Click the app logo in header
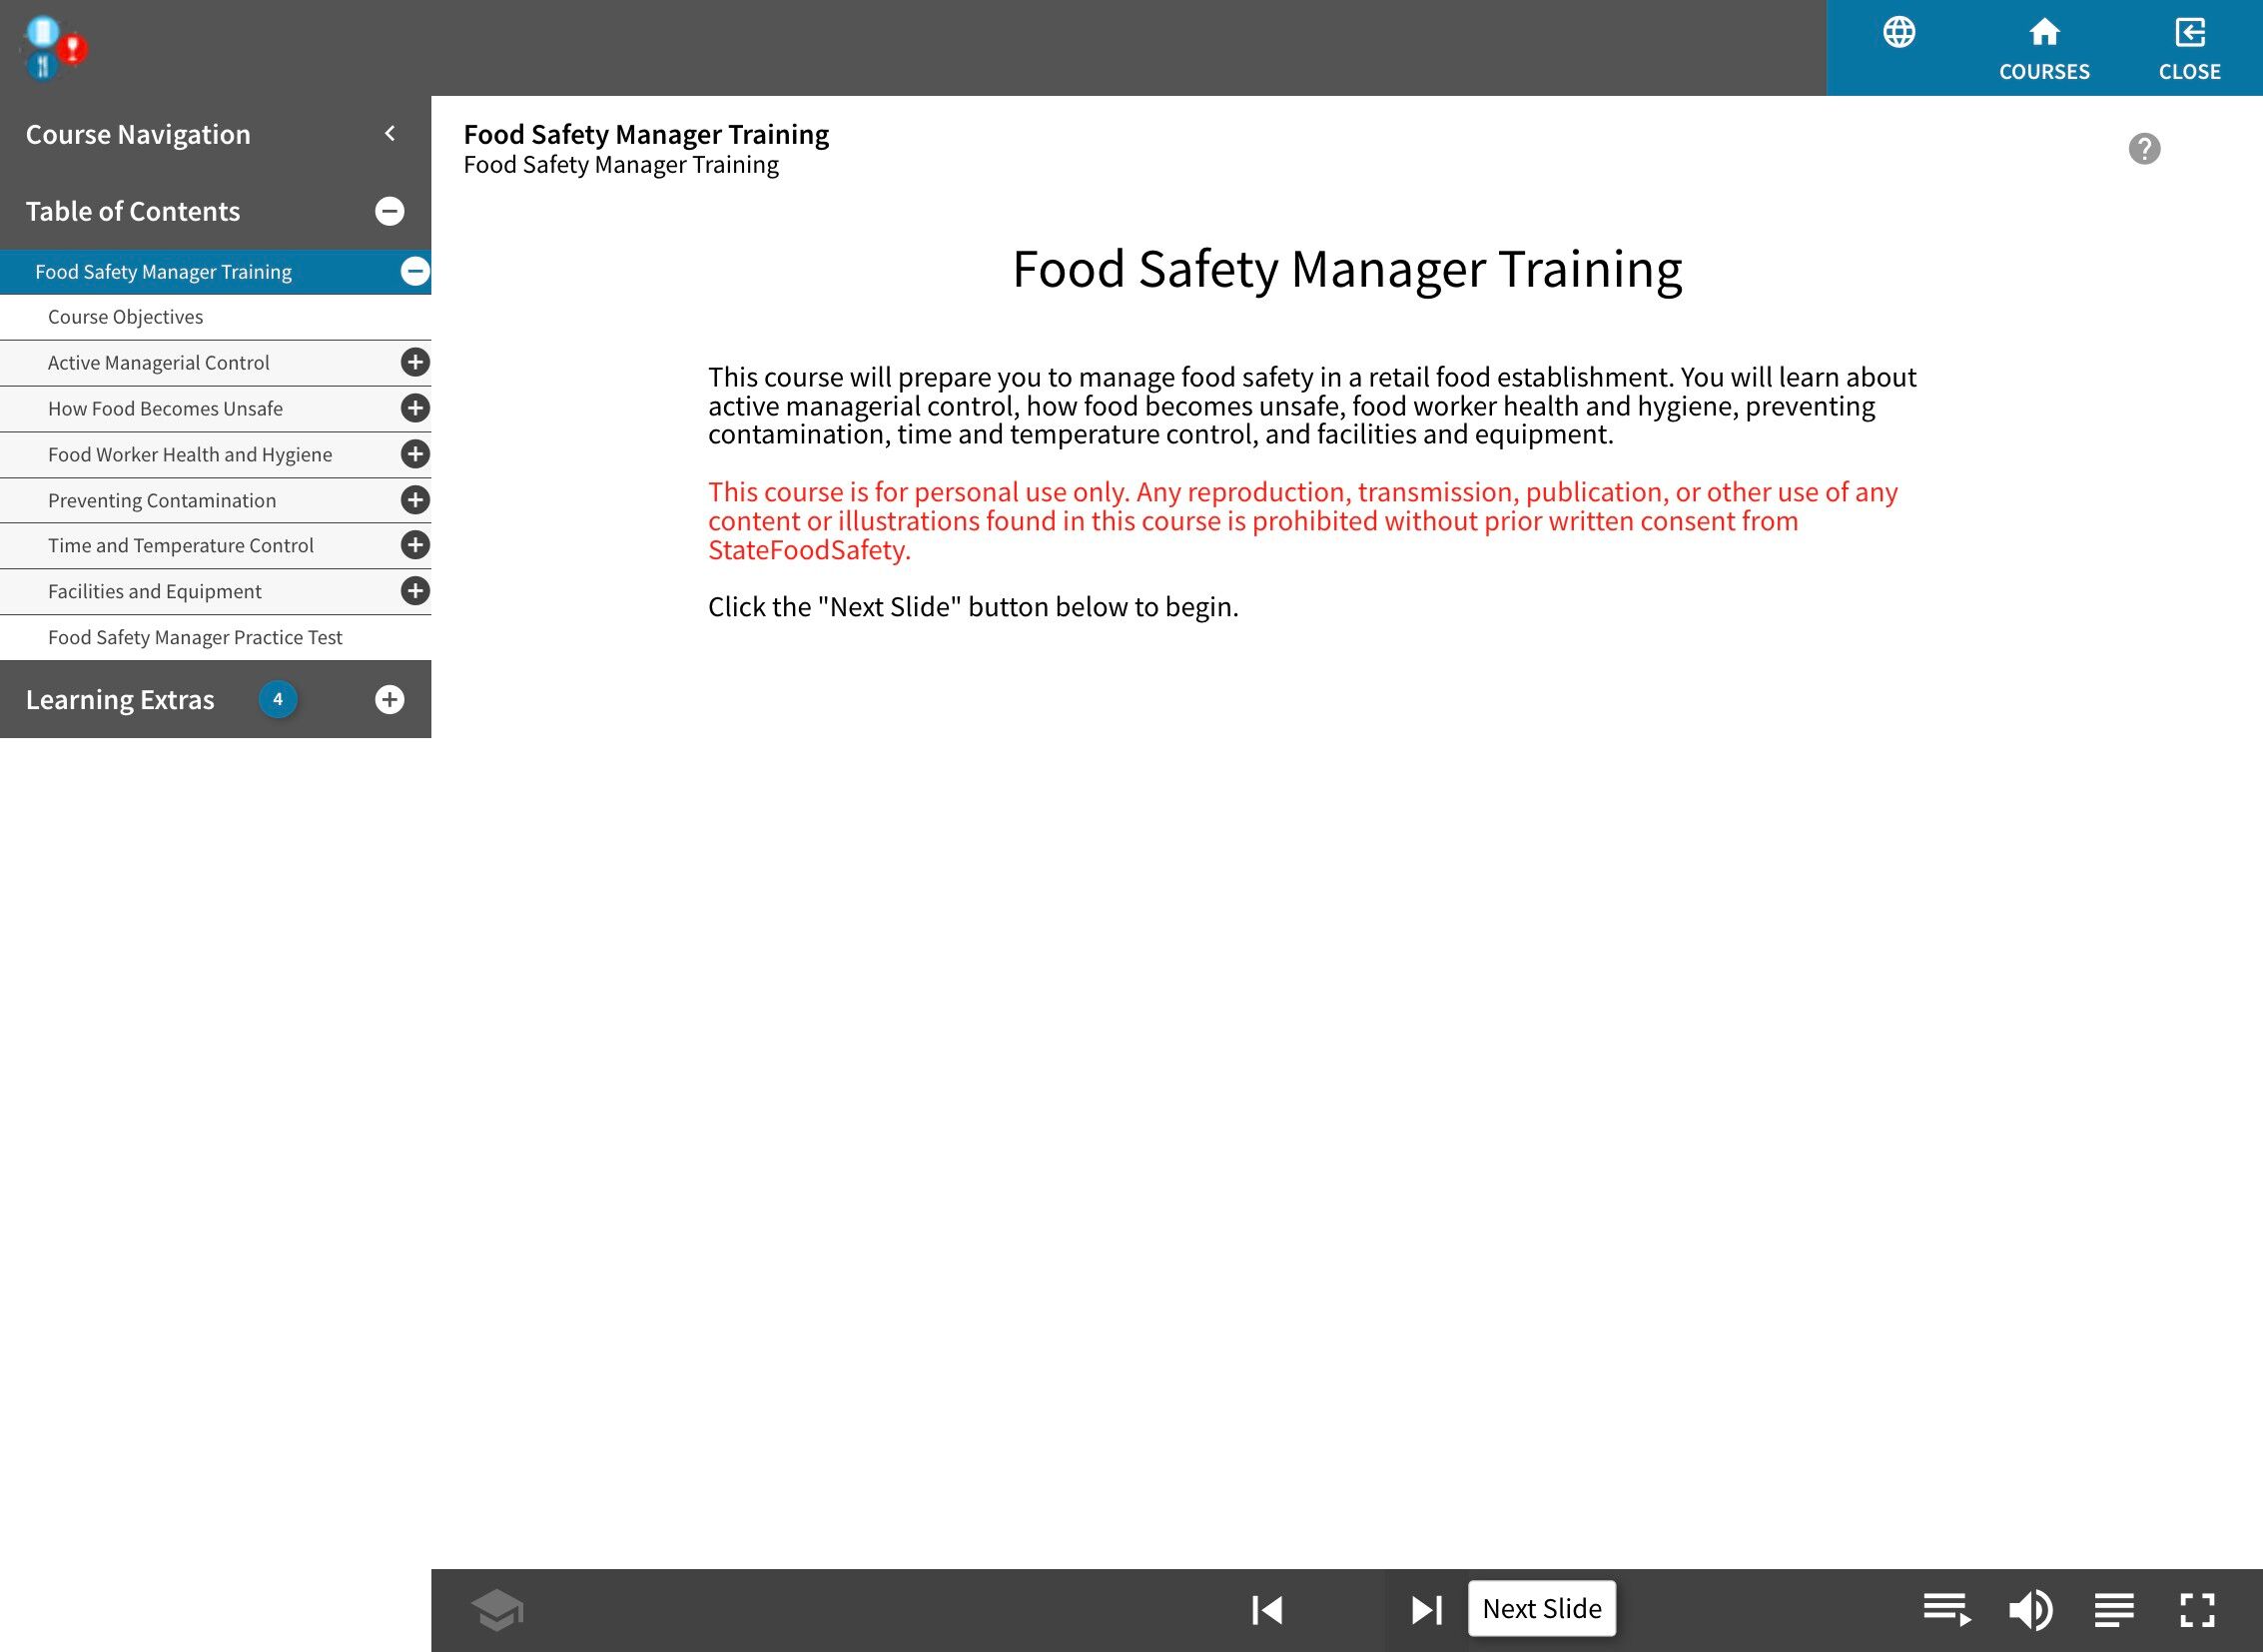Screen dimensions: 2263x1652 (x=54, y=47)
